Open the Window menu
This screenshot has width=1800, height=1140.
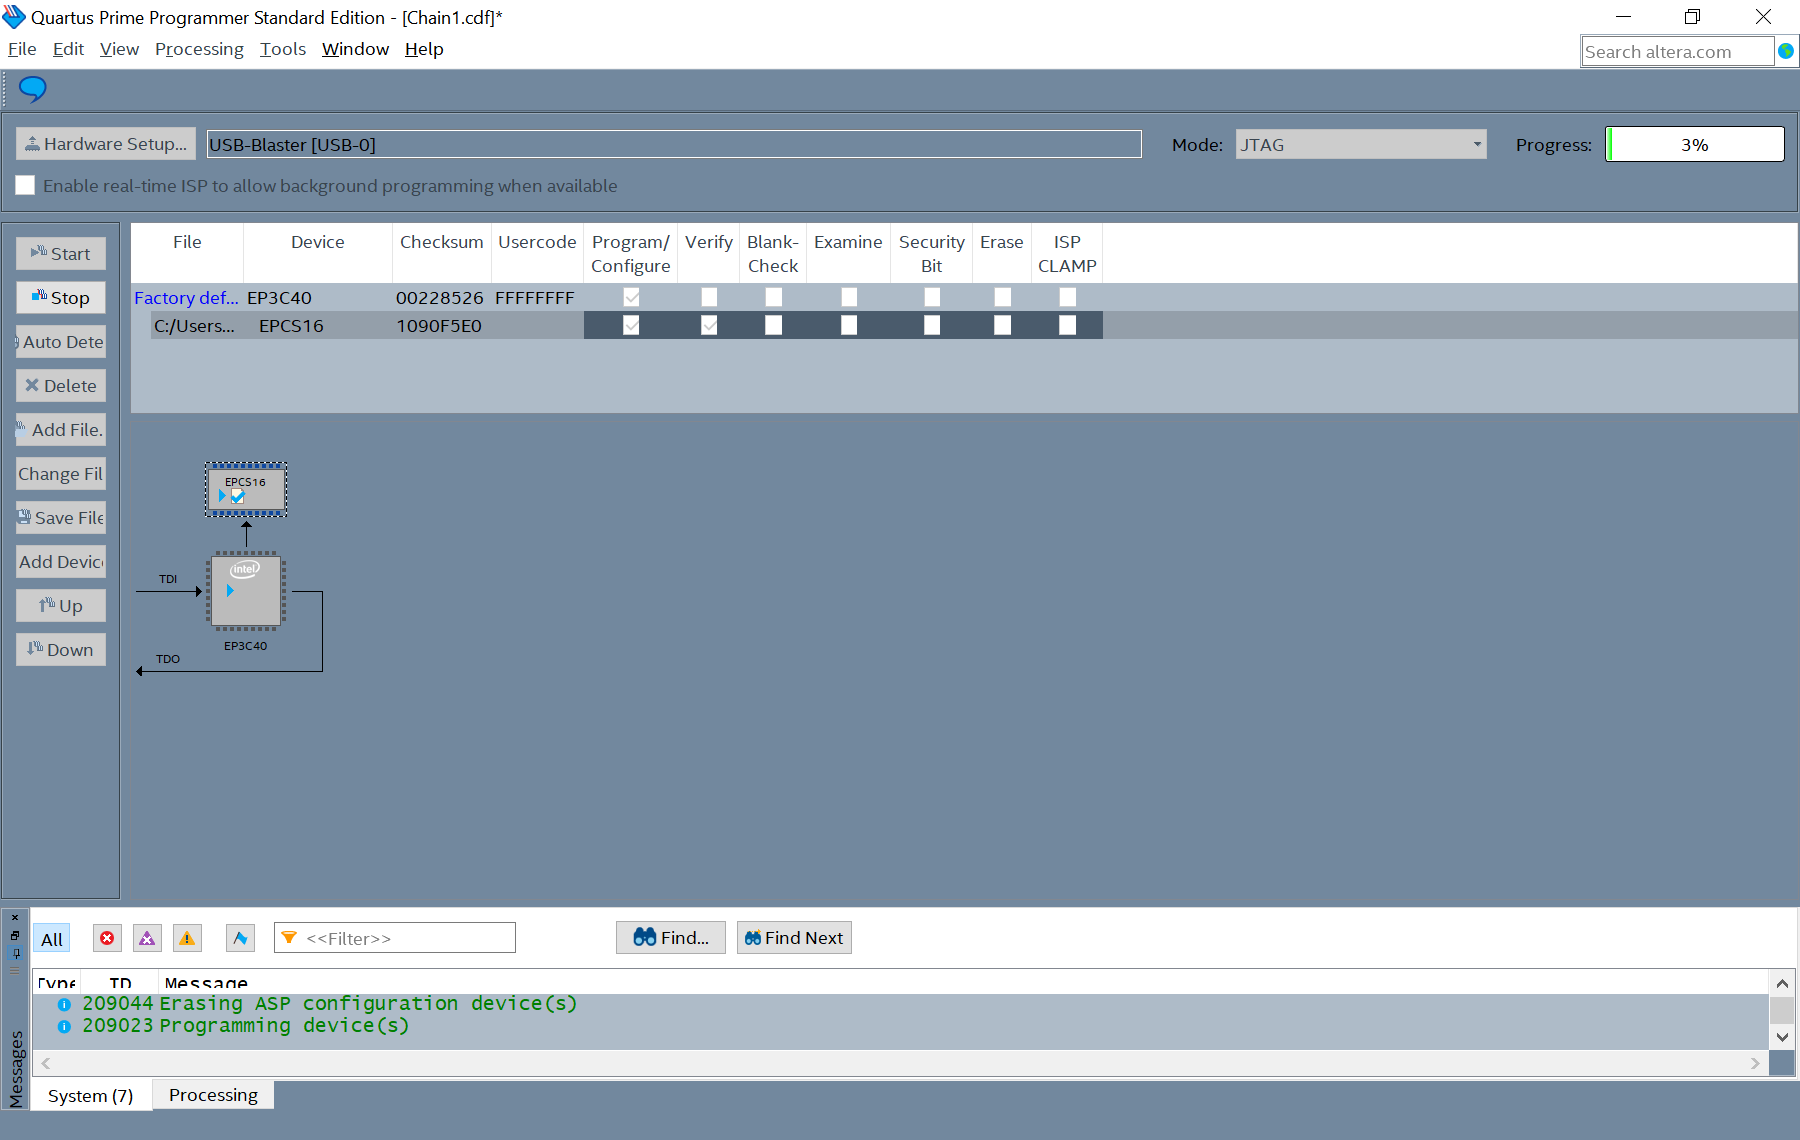[355, 49]
